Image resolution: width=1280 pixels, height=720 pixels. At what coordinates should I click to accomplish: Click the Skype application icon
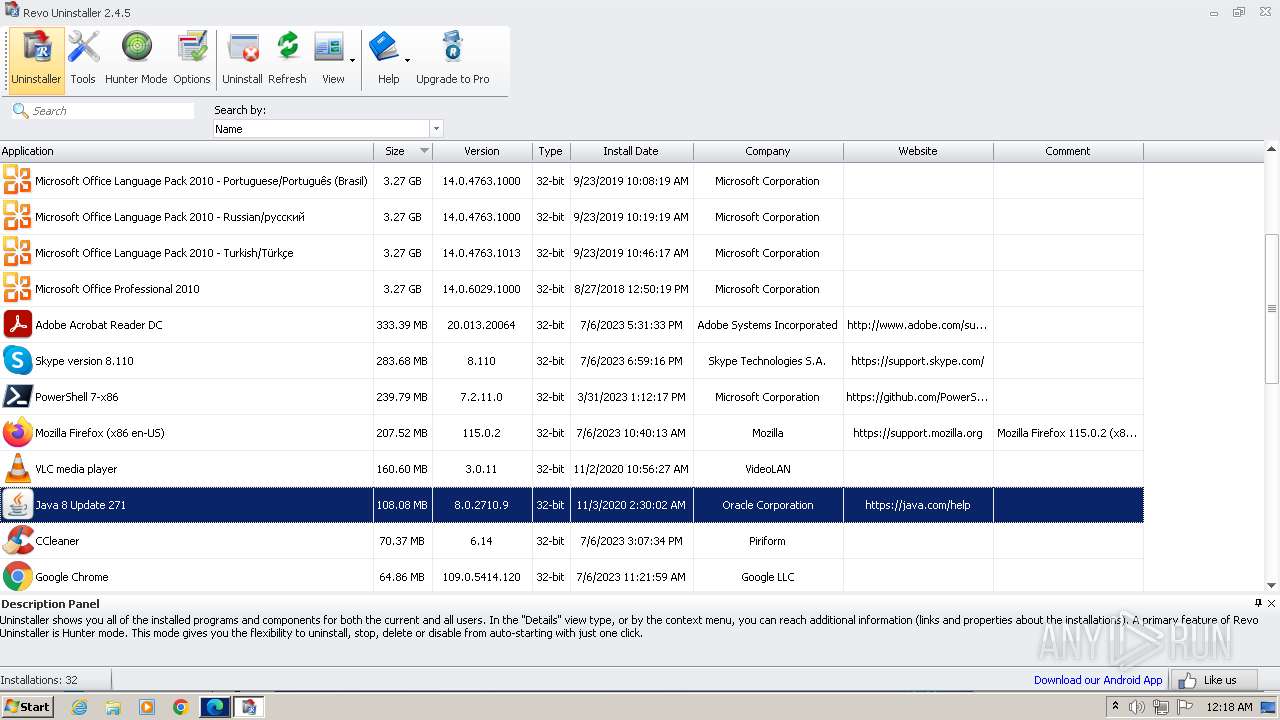coord(17,360)
